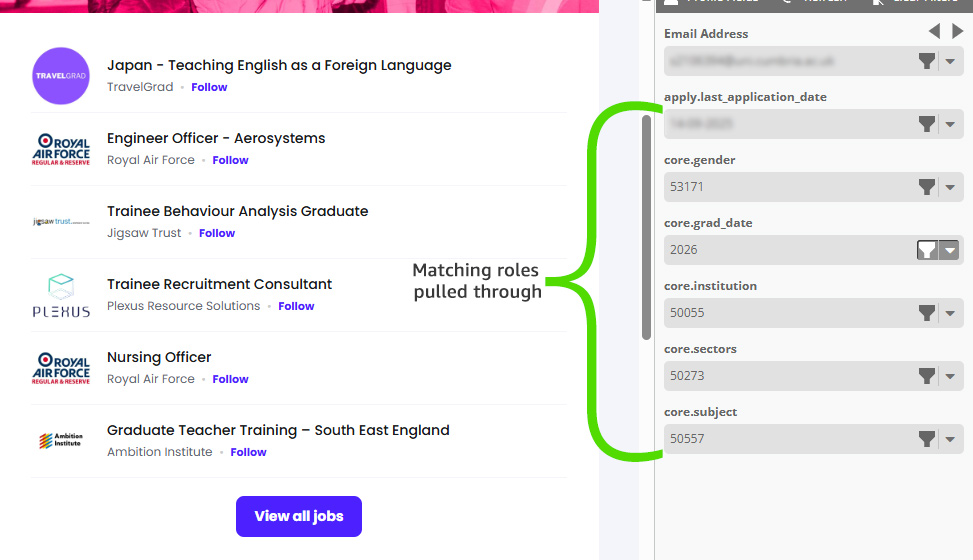
Task: Follow TravelGrad
Action: pos(209,87)
